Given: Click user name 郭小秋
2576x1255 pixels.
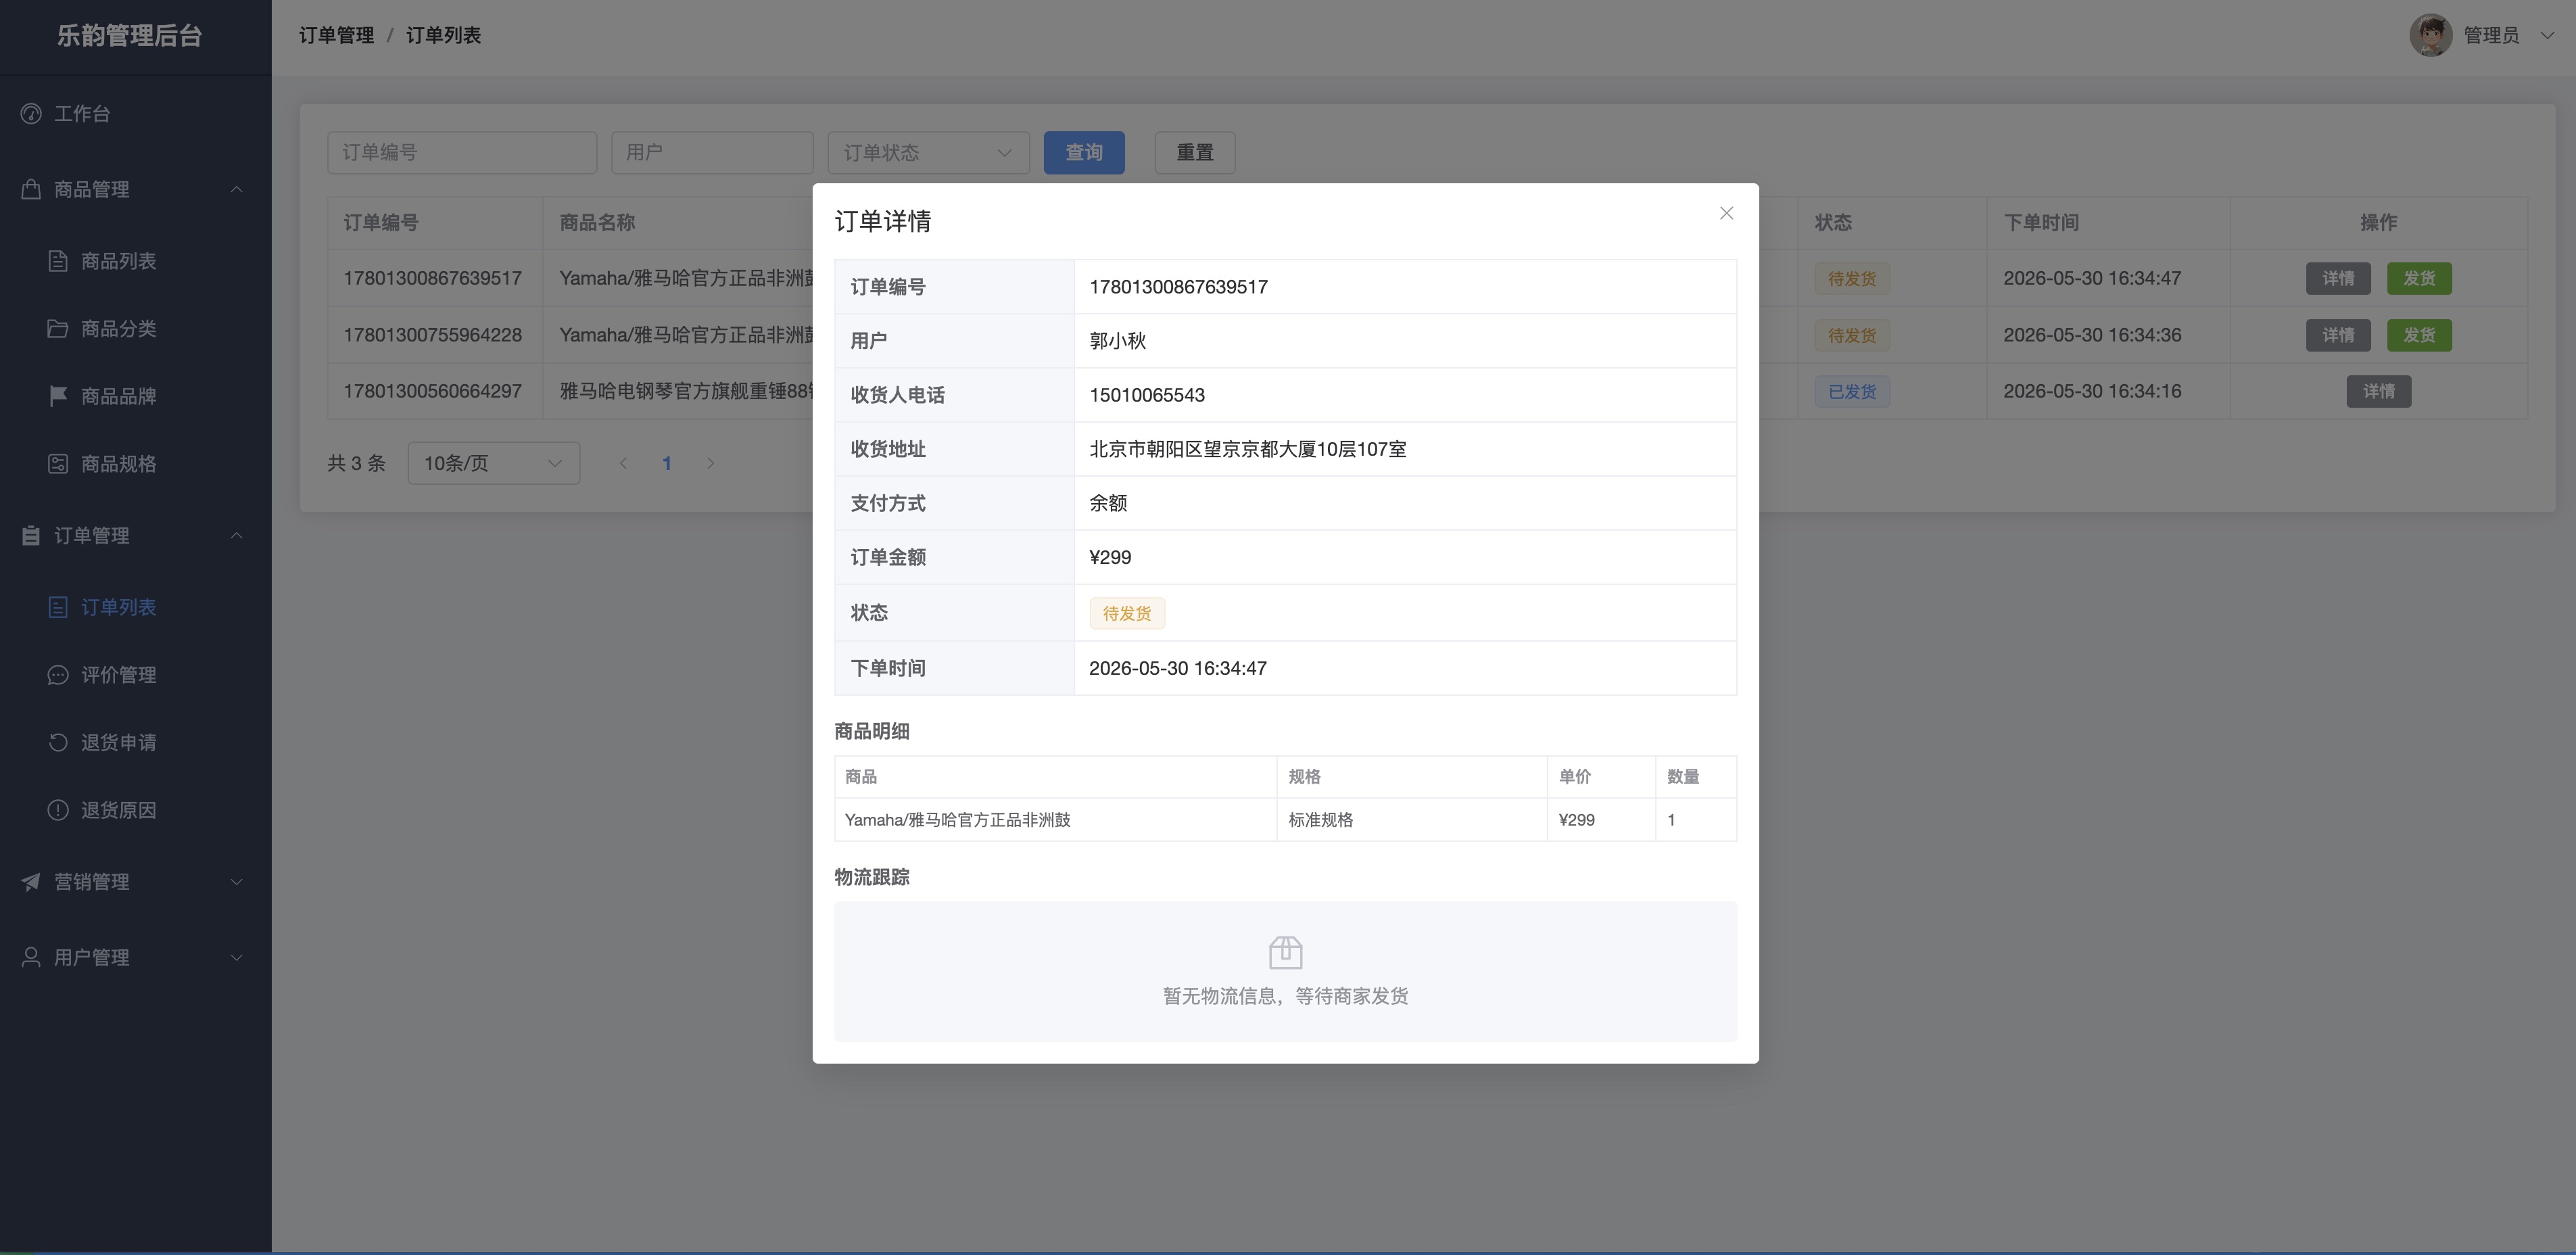Looking at the screenshot, I should click(x=1117, y=341).
